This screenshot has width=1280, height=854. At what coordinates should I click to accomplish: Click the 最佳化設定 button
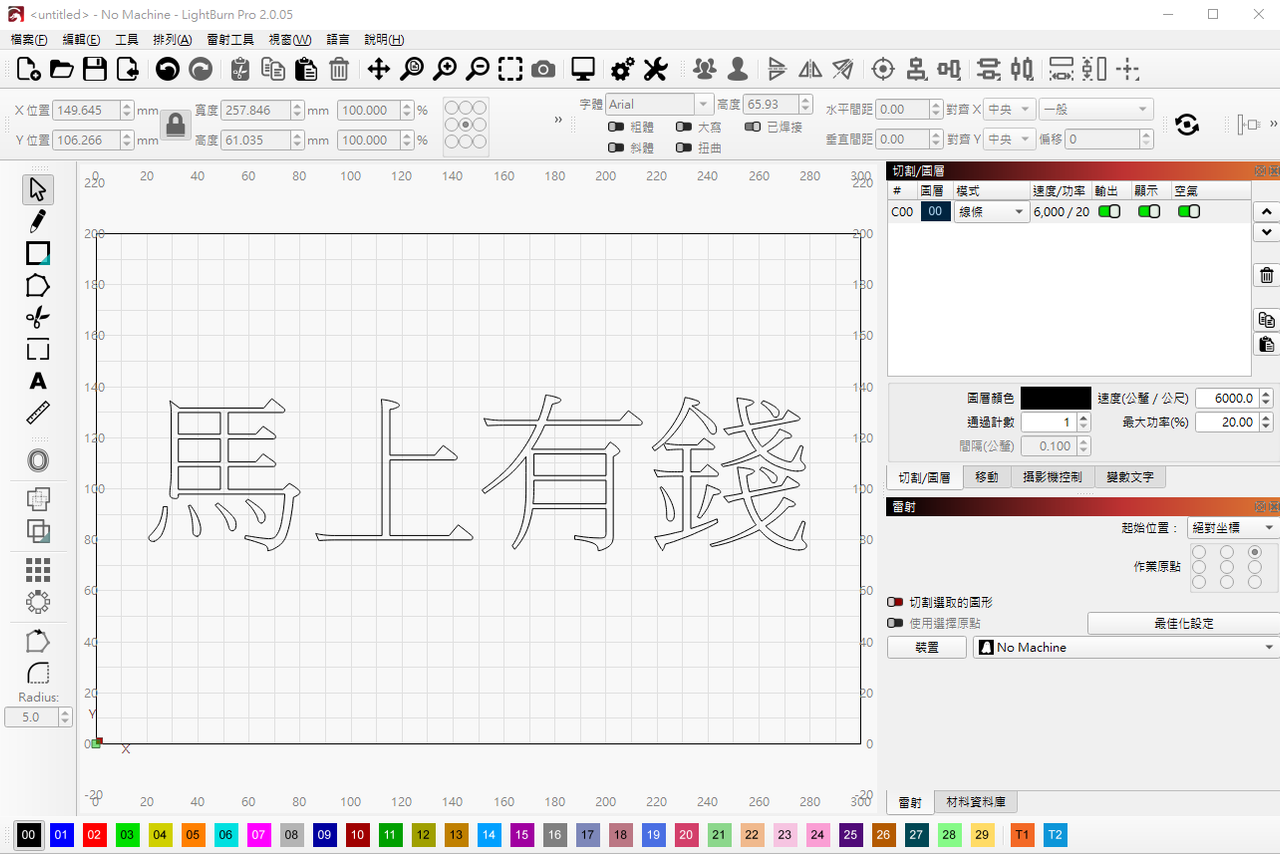pyautogui.click(x=1183, y=623)
